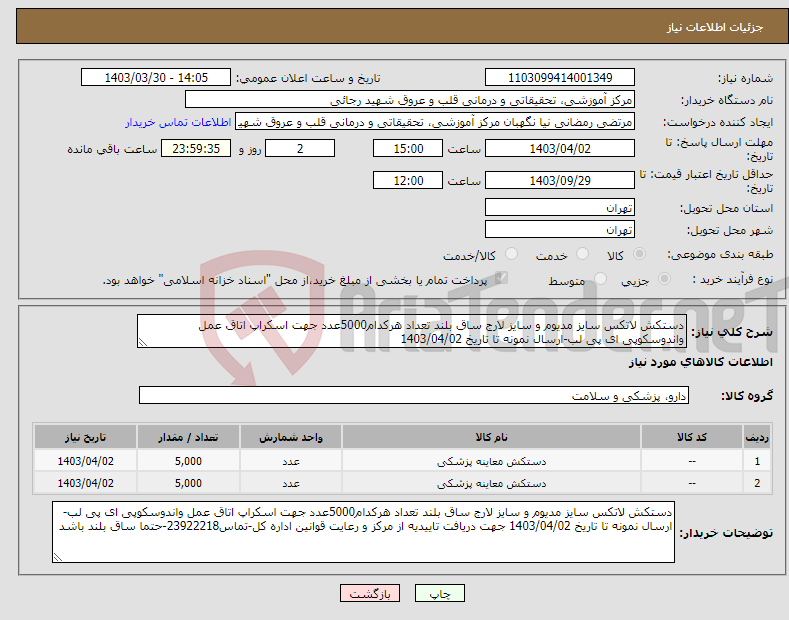The image size is (789, 620).
Task: Click row 1 item name دستکش معاینه پزشکی
Action: pos(491,461)
